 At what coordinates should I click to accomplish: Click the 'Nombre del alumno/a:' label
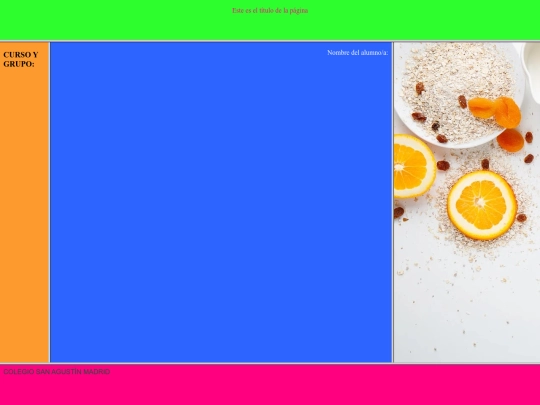pos(357,53)
